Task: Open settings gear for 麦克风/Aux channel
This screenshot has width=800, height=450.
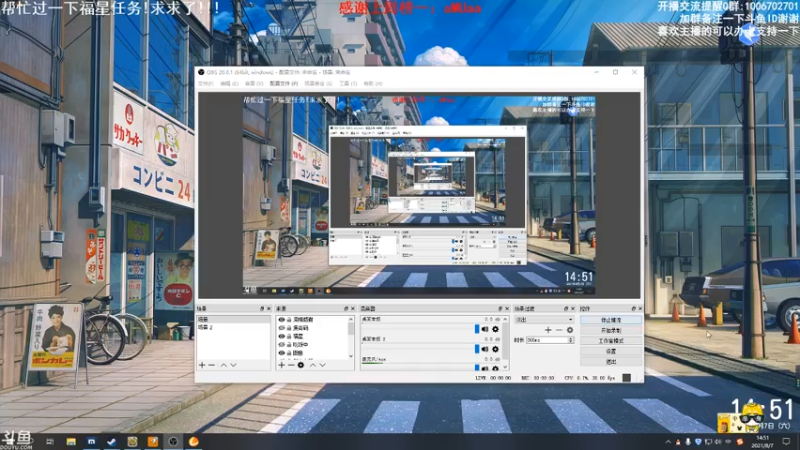Action: [495, 368]
